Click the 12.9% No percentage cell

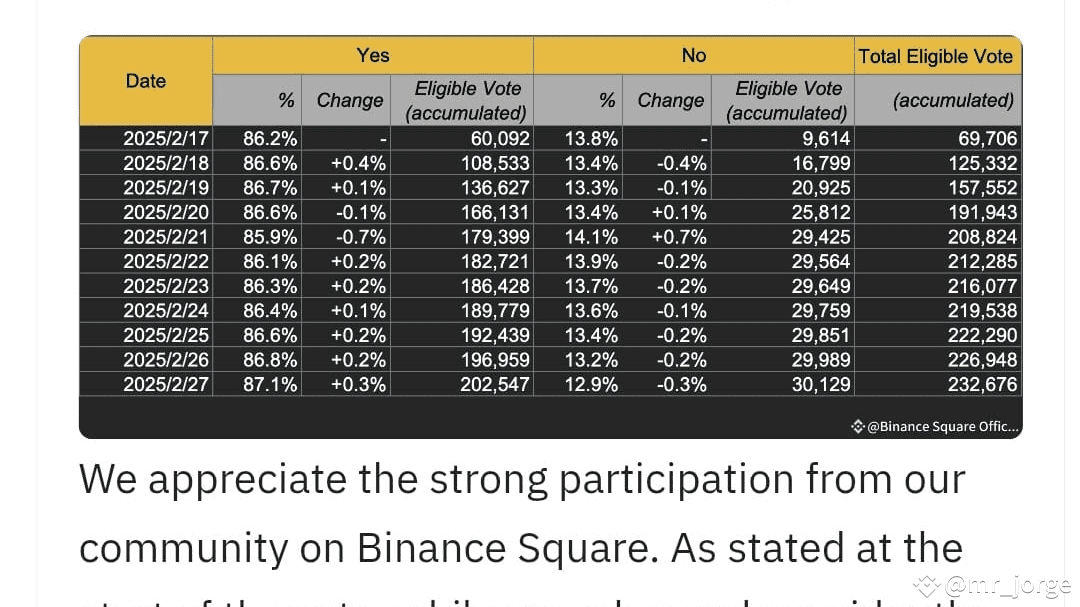pos(594,384)
